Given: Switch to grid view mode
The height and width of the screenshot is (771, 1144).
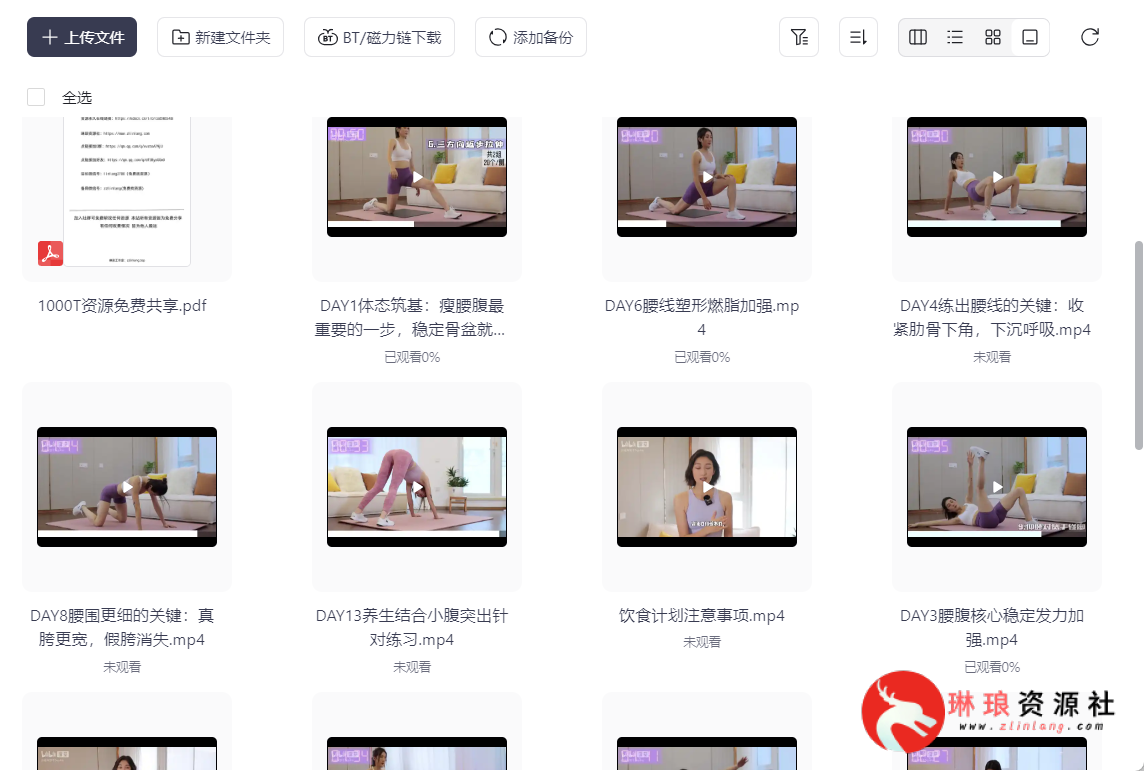Looking at the screenshot, I should [993, 37].
